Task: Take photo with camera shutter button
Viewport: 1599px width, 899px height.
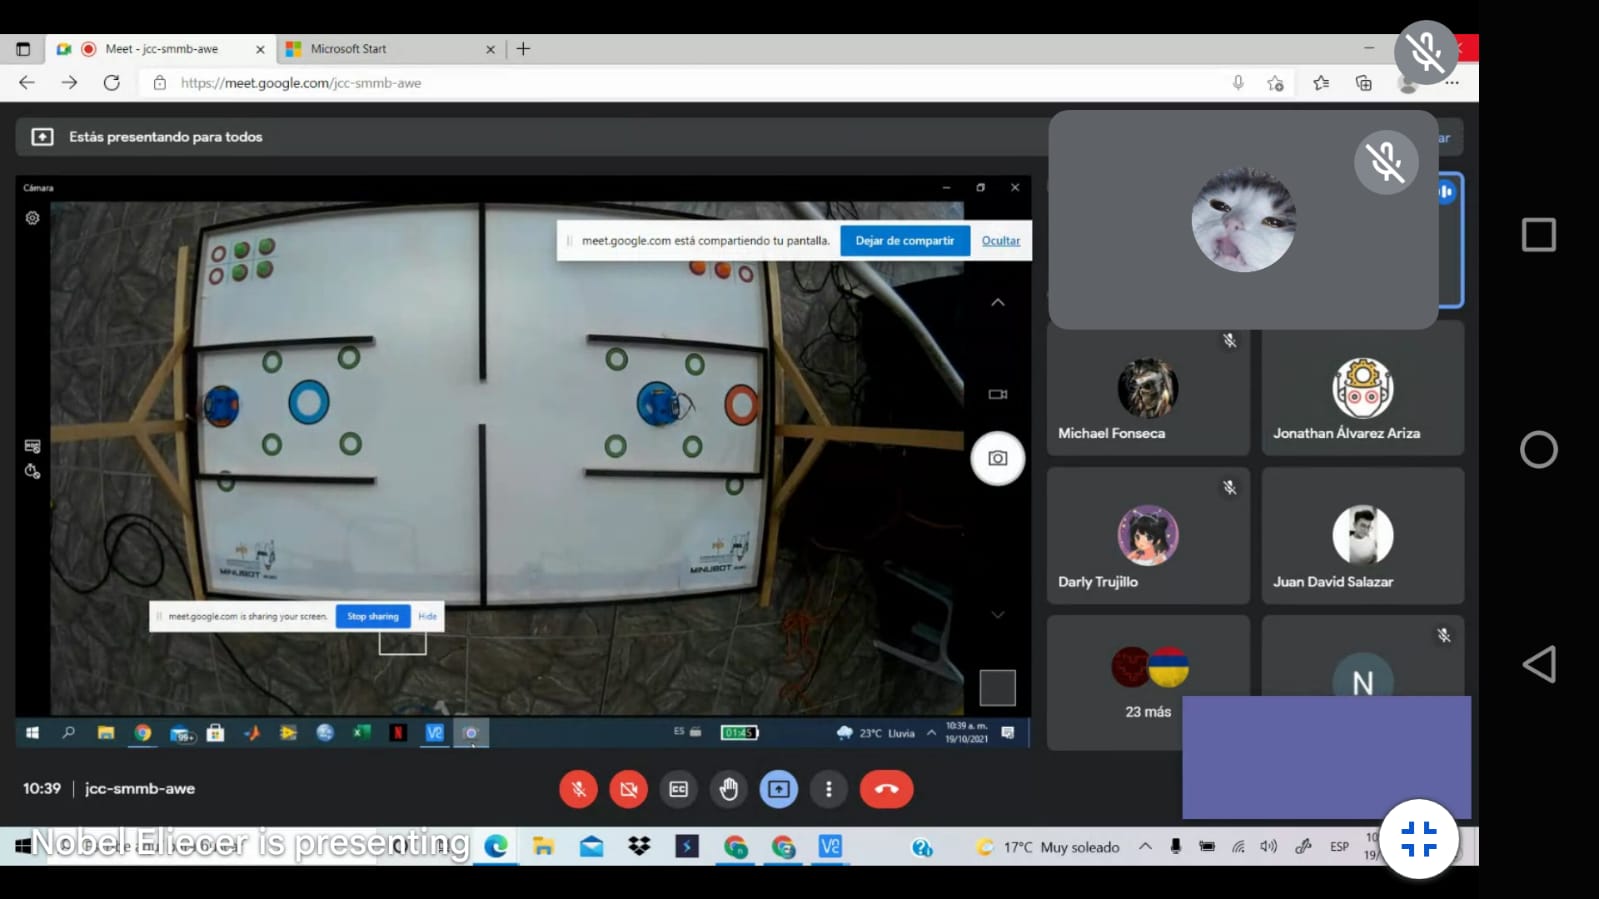Action: pos(997,458)
